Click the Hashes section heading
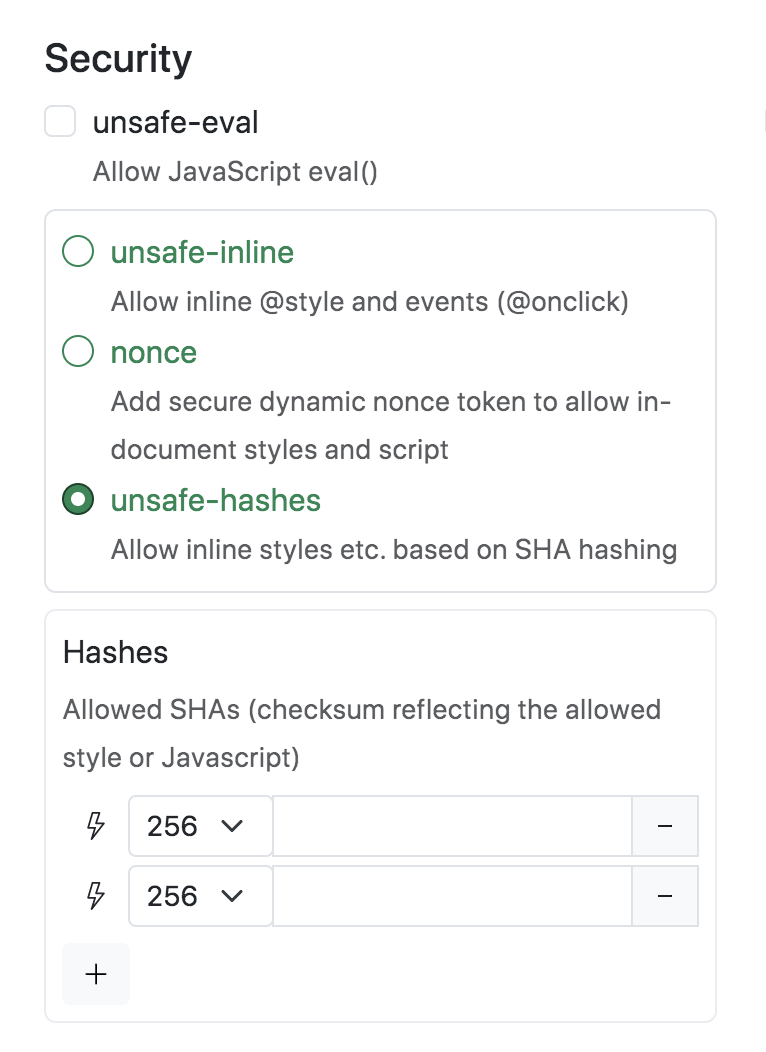The width and height of the screenshot is (766, 1052). click(115, 653)
